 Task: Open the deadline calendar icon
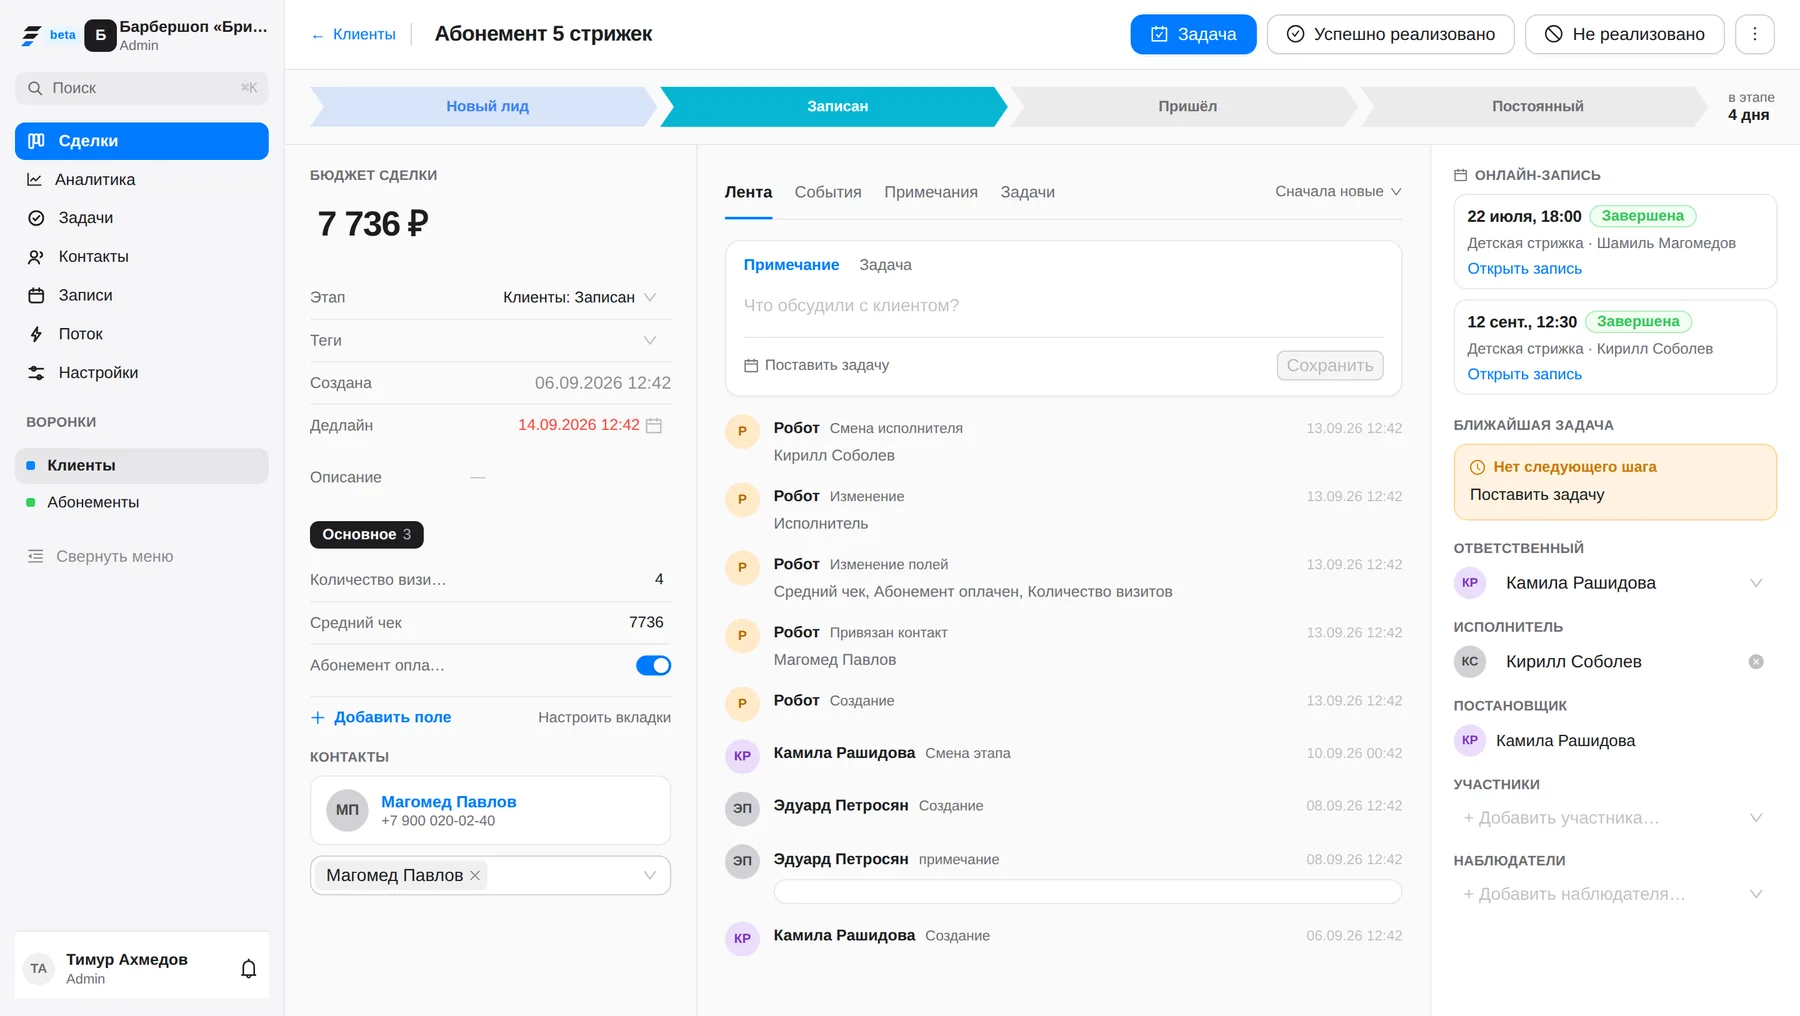point(654,425)
